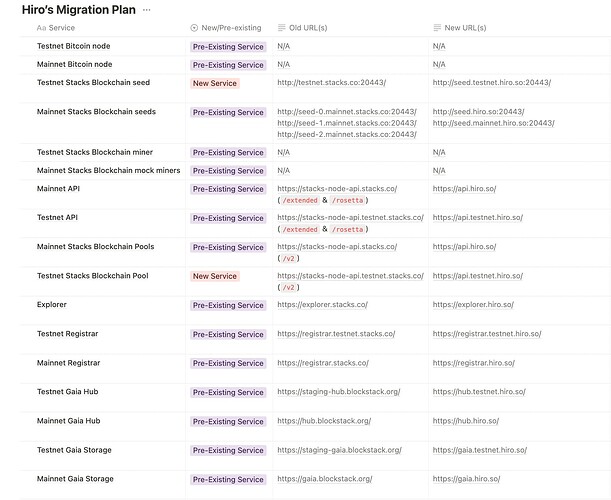Screen dimensions: 611x500
Task: Click the text icon beside New URL(s) header
Action: (x=438, y=28)
